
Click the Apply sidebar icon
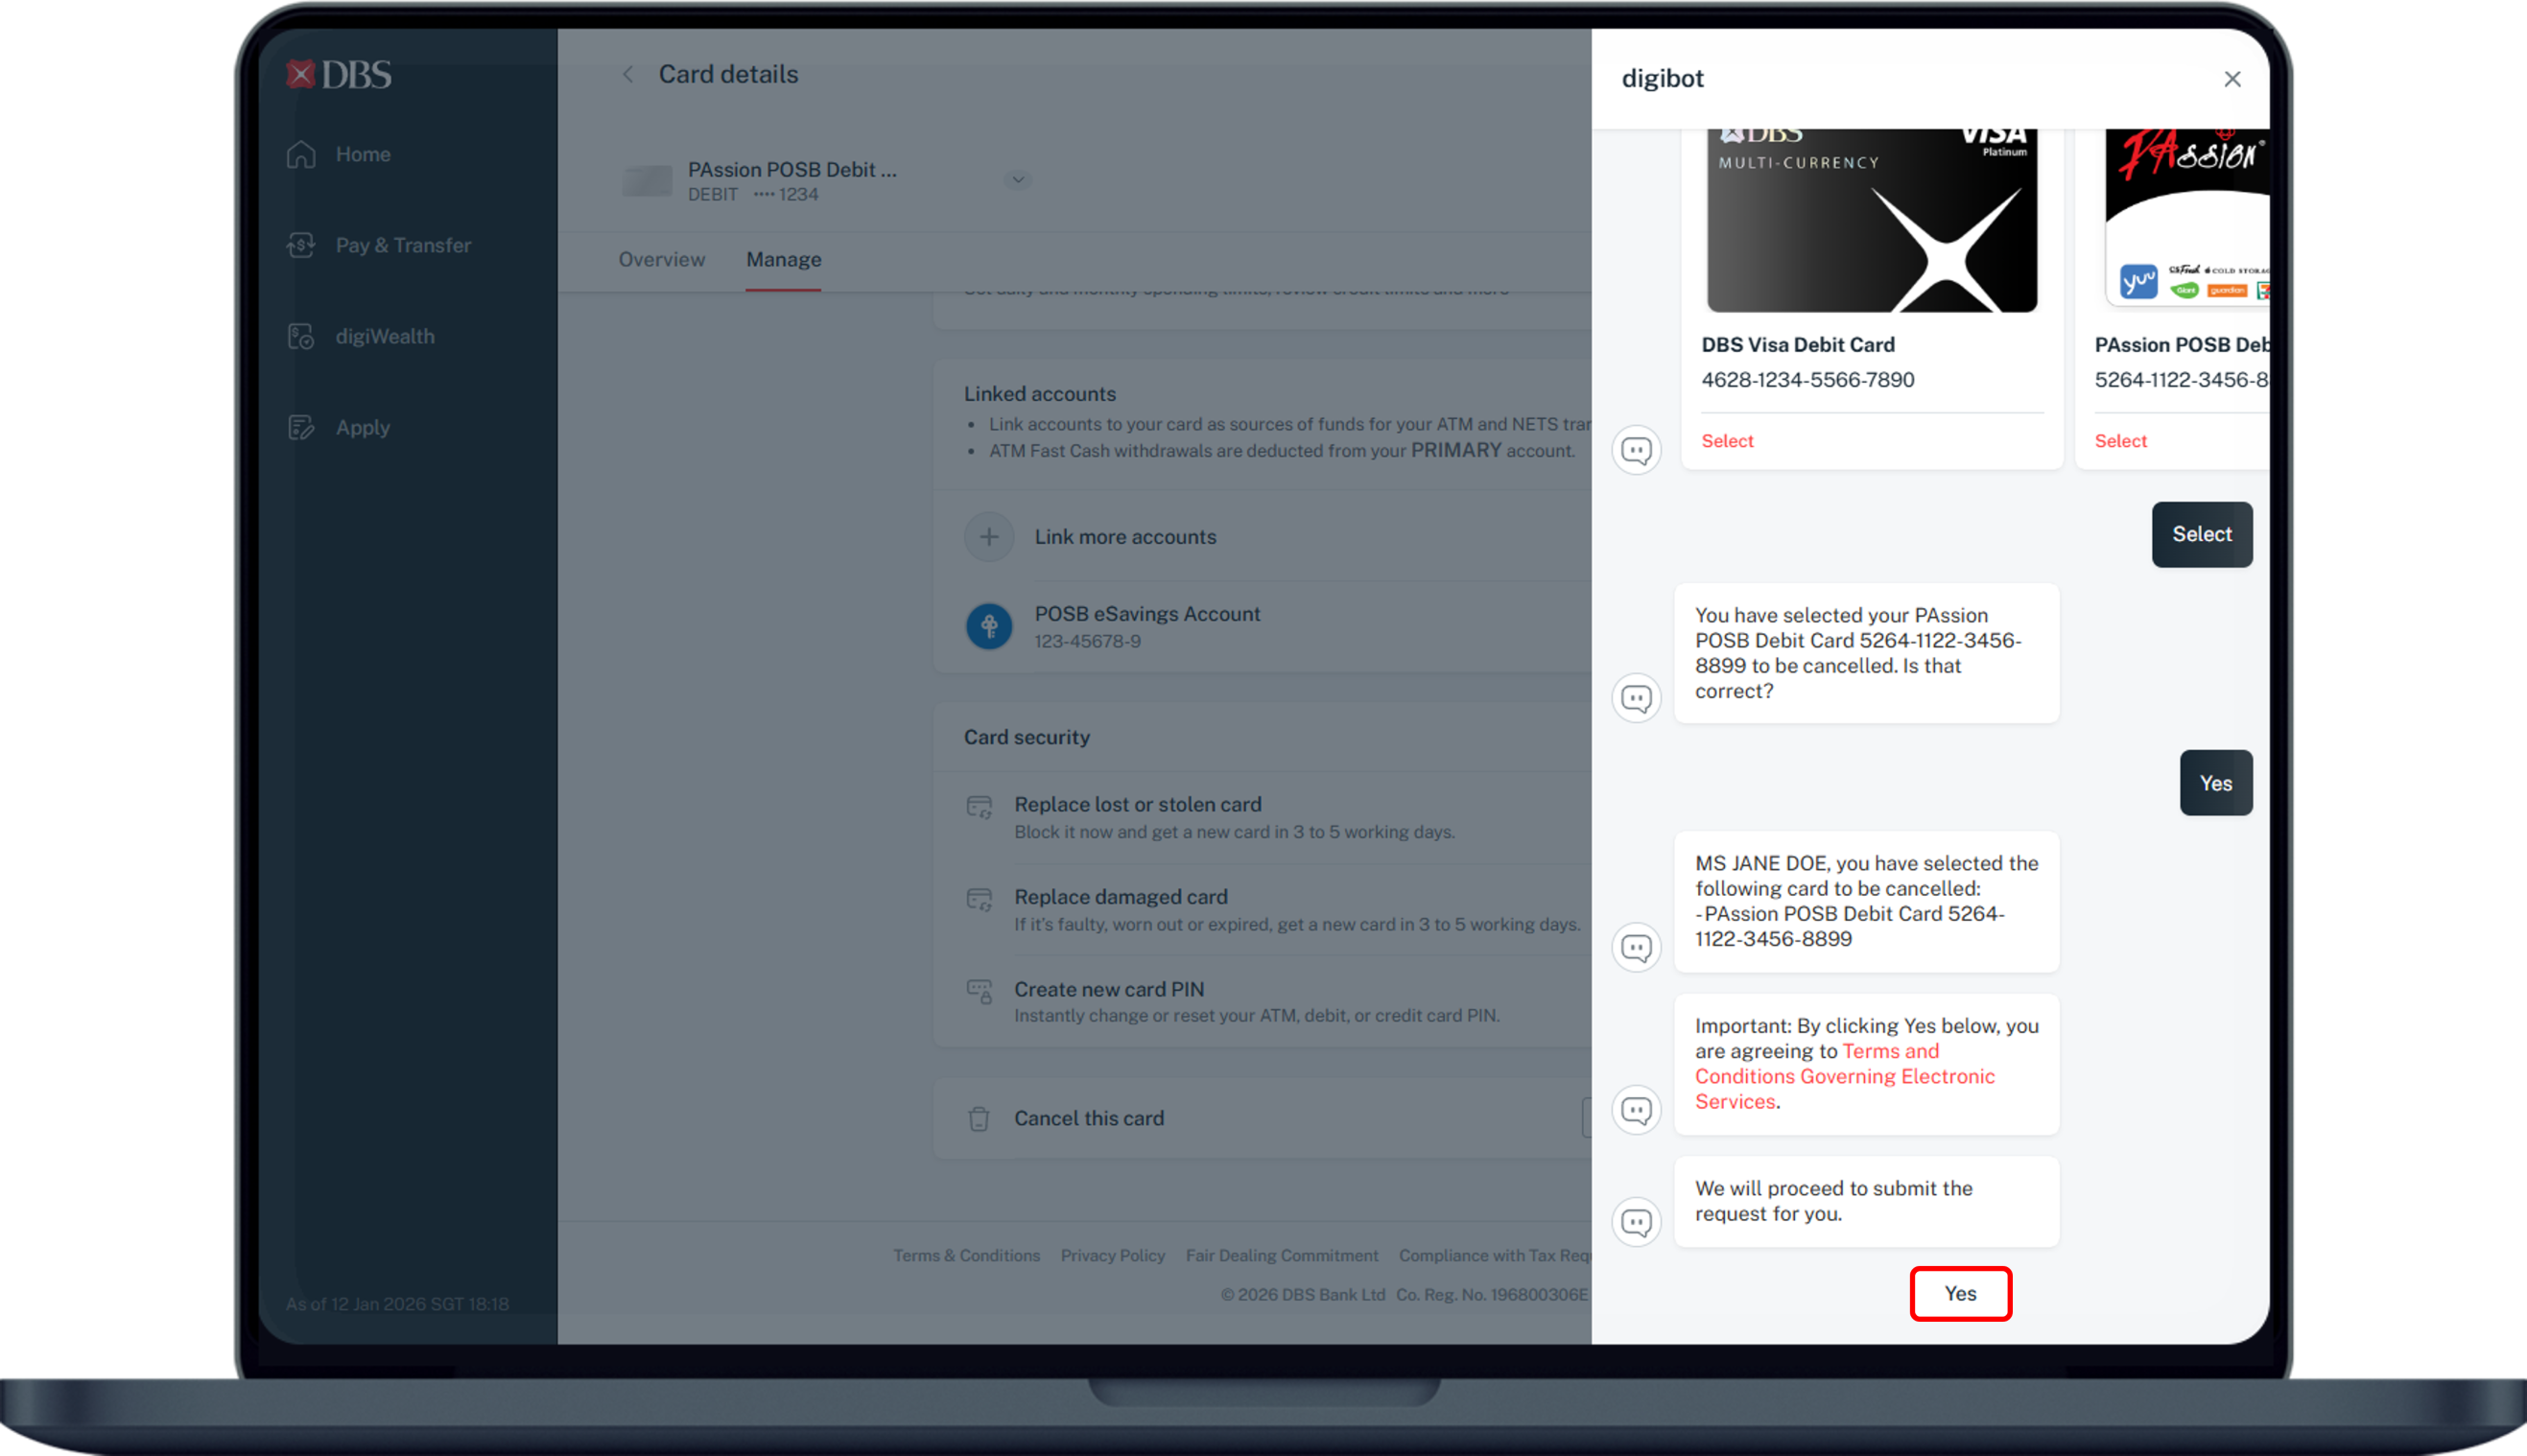(x=301, y=428)
